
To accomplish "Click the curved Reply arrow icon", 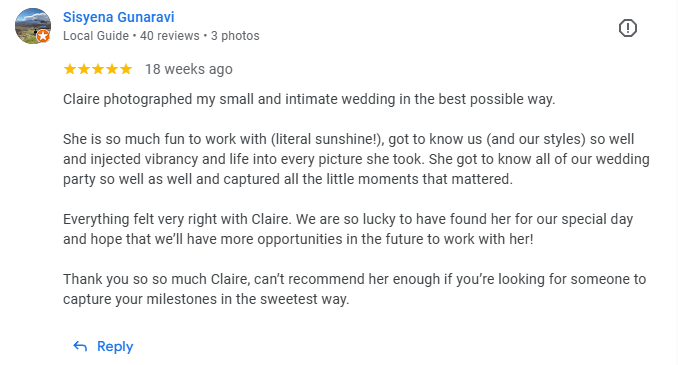I will (80, 346).
